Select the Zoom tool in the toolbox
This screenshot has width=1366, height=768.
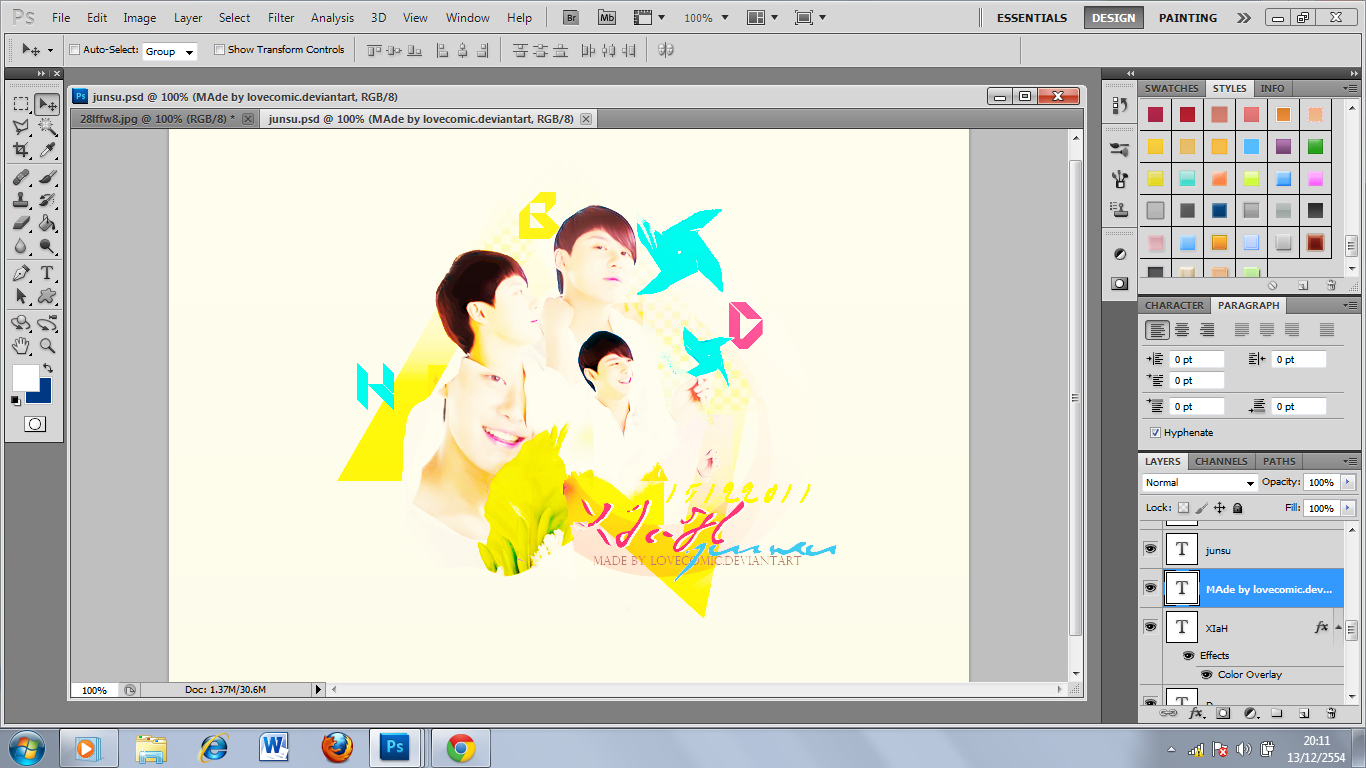pos(47,346)
